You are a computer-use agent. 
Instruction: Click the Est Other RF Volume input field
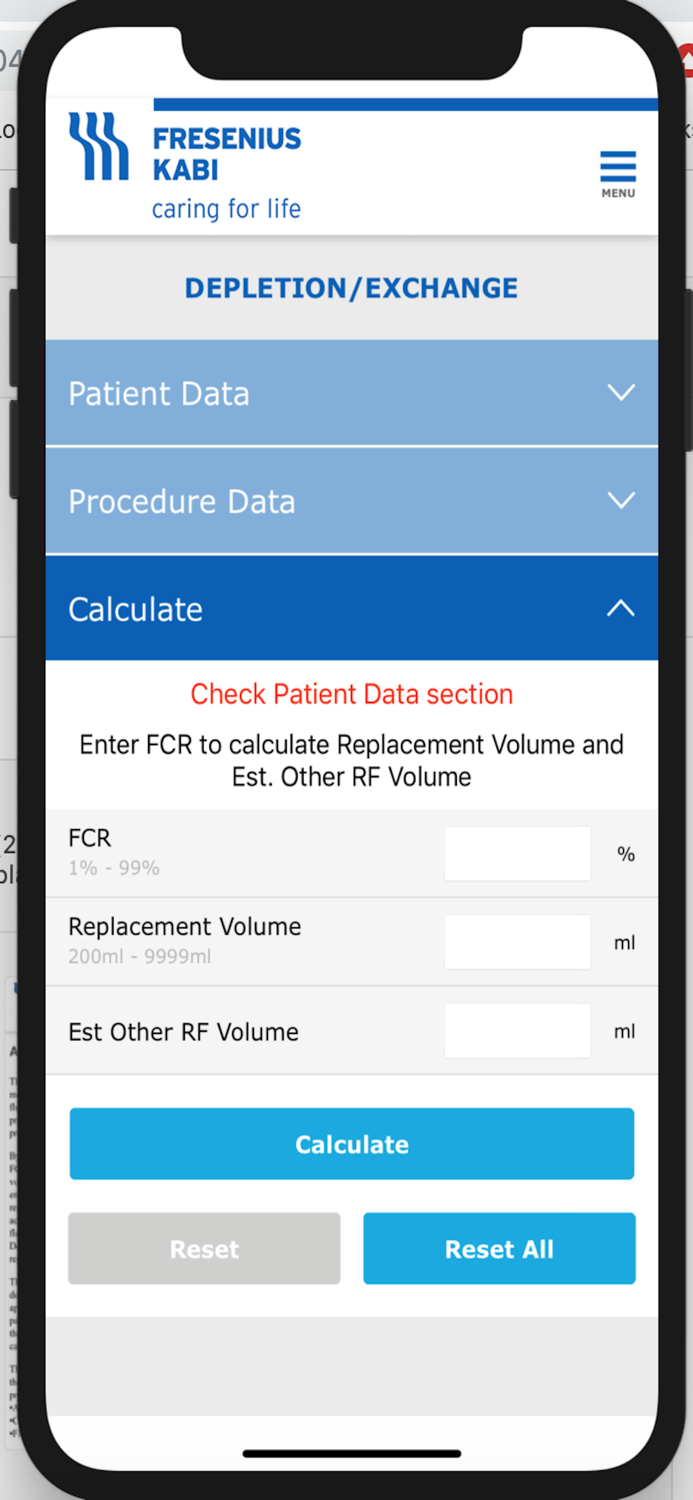pos(517,1030)
